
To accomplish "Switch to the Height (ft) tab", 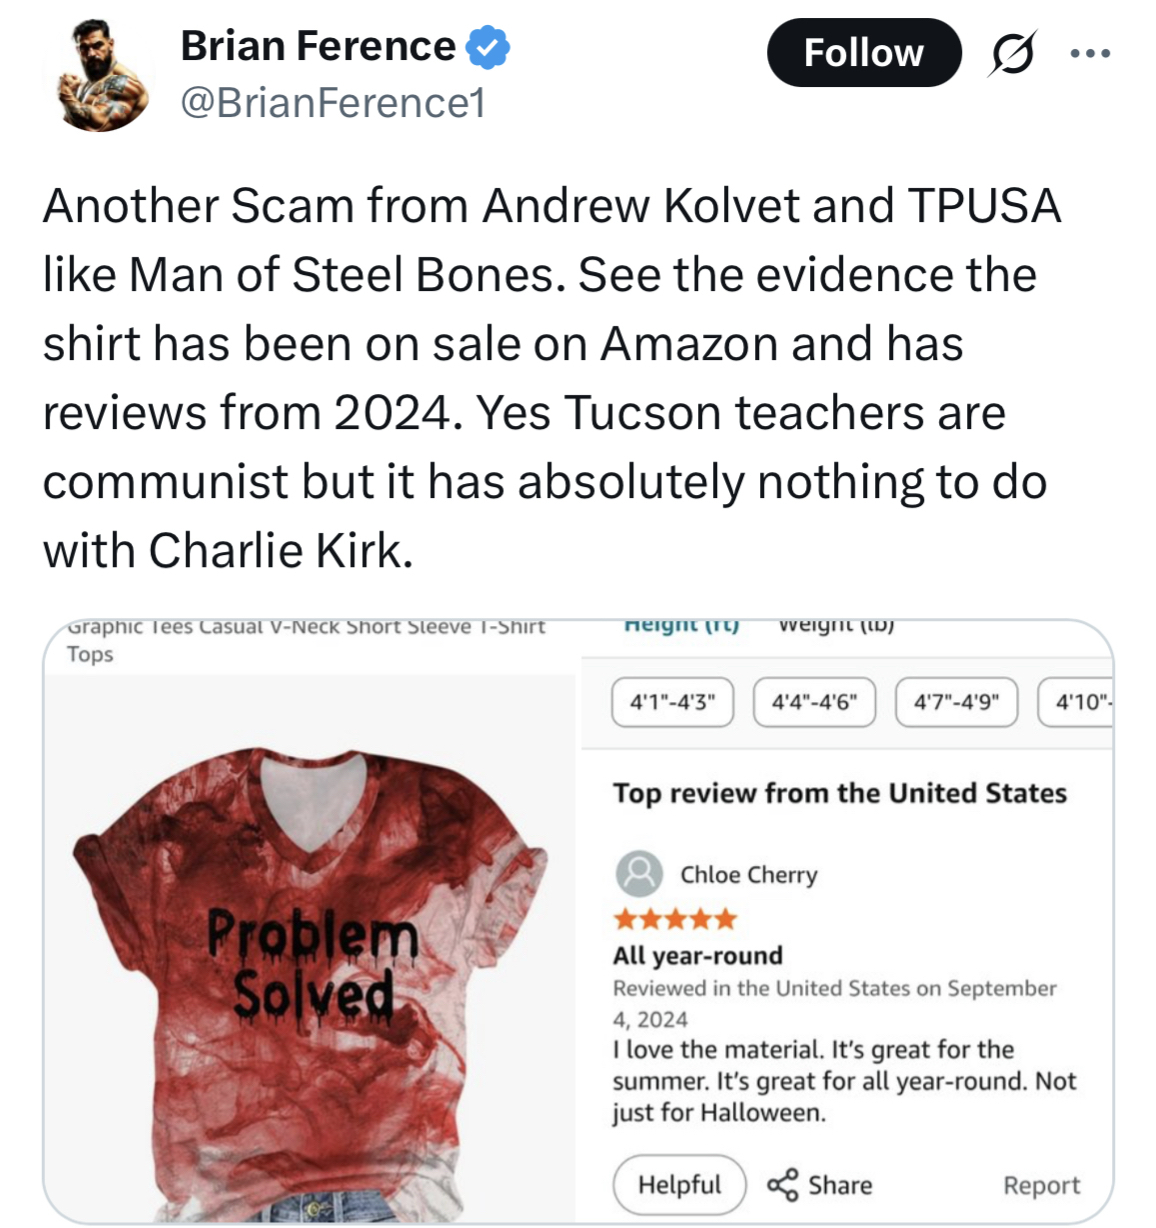I will 681,627.
